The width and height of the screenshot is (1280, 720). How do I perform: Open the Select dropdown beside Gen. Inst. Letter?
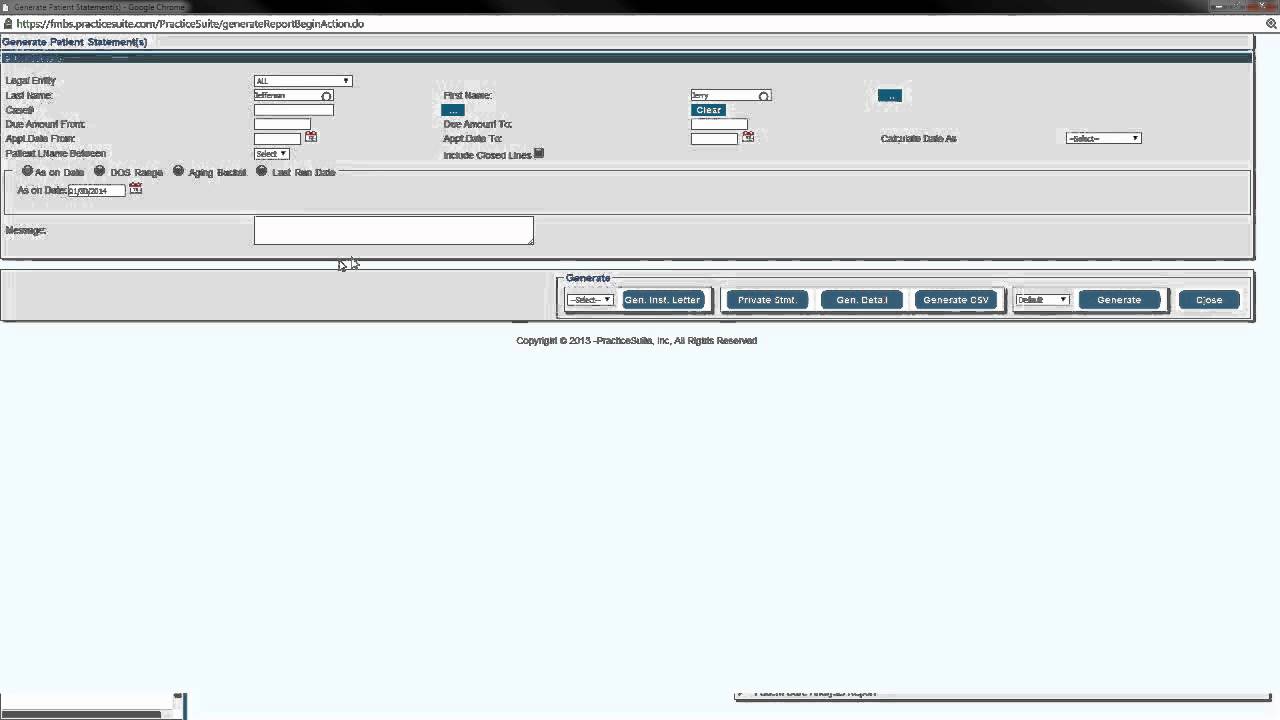(590, 300)
